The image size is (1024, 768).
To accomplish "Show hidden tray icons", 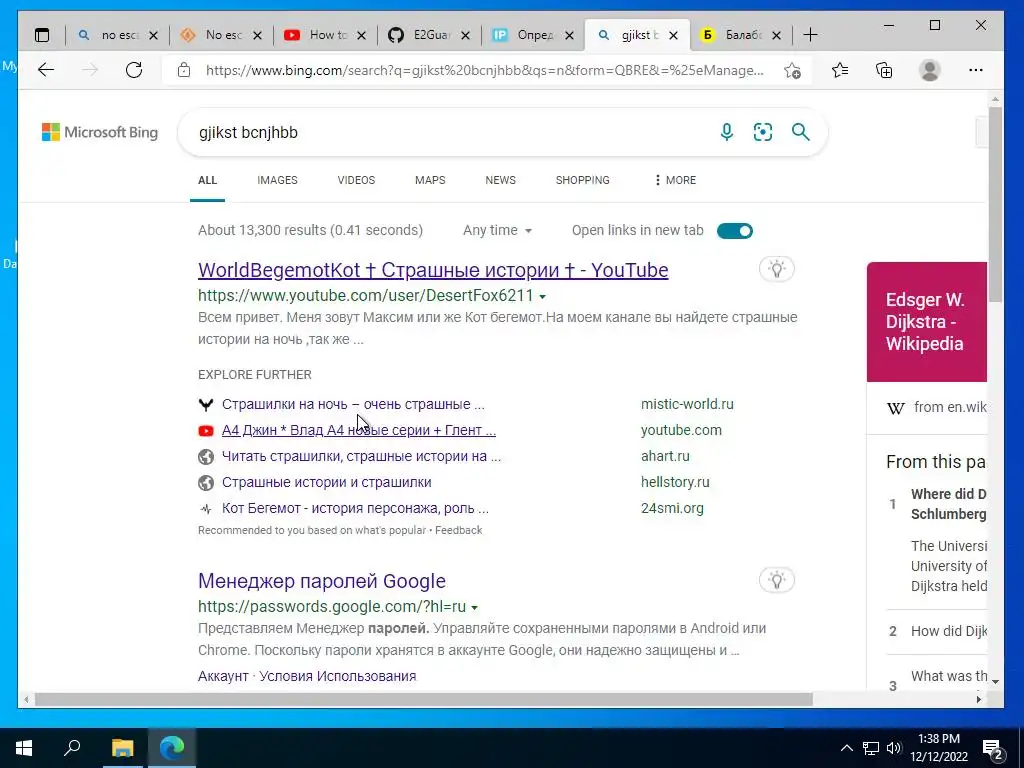I will (x=846, y=748).
